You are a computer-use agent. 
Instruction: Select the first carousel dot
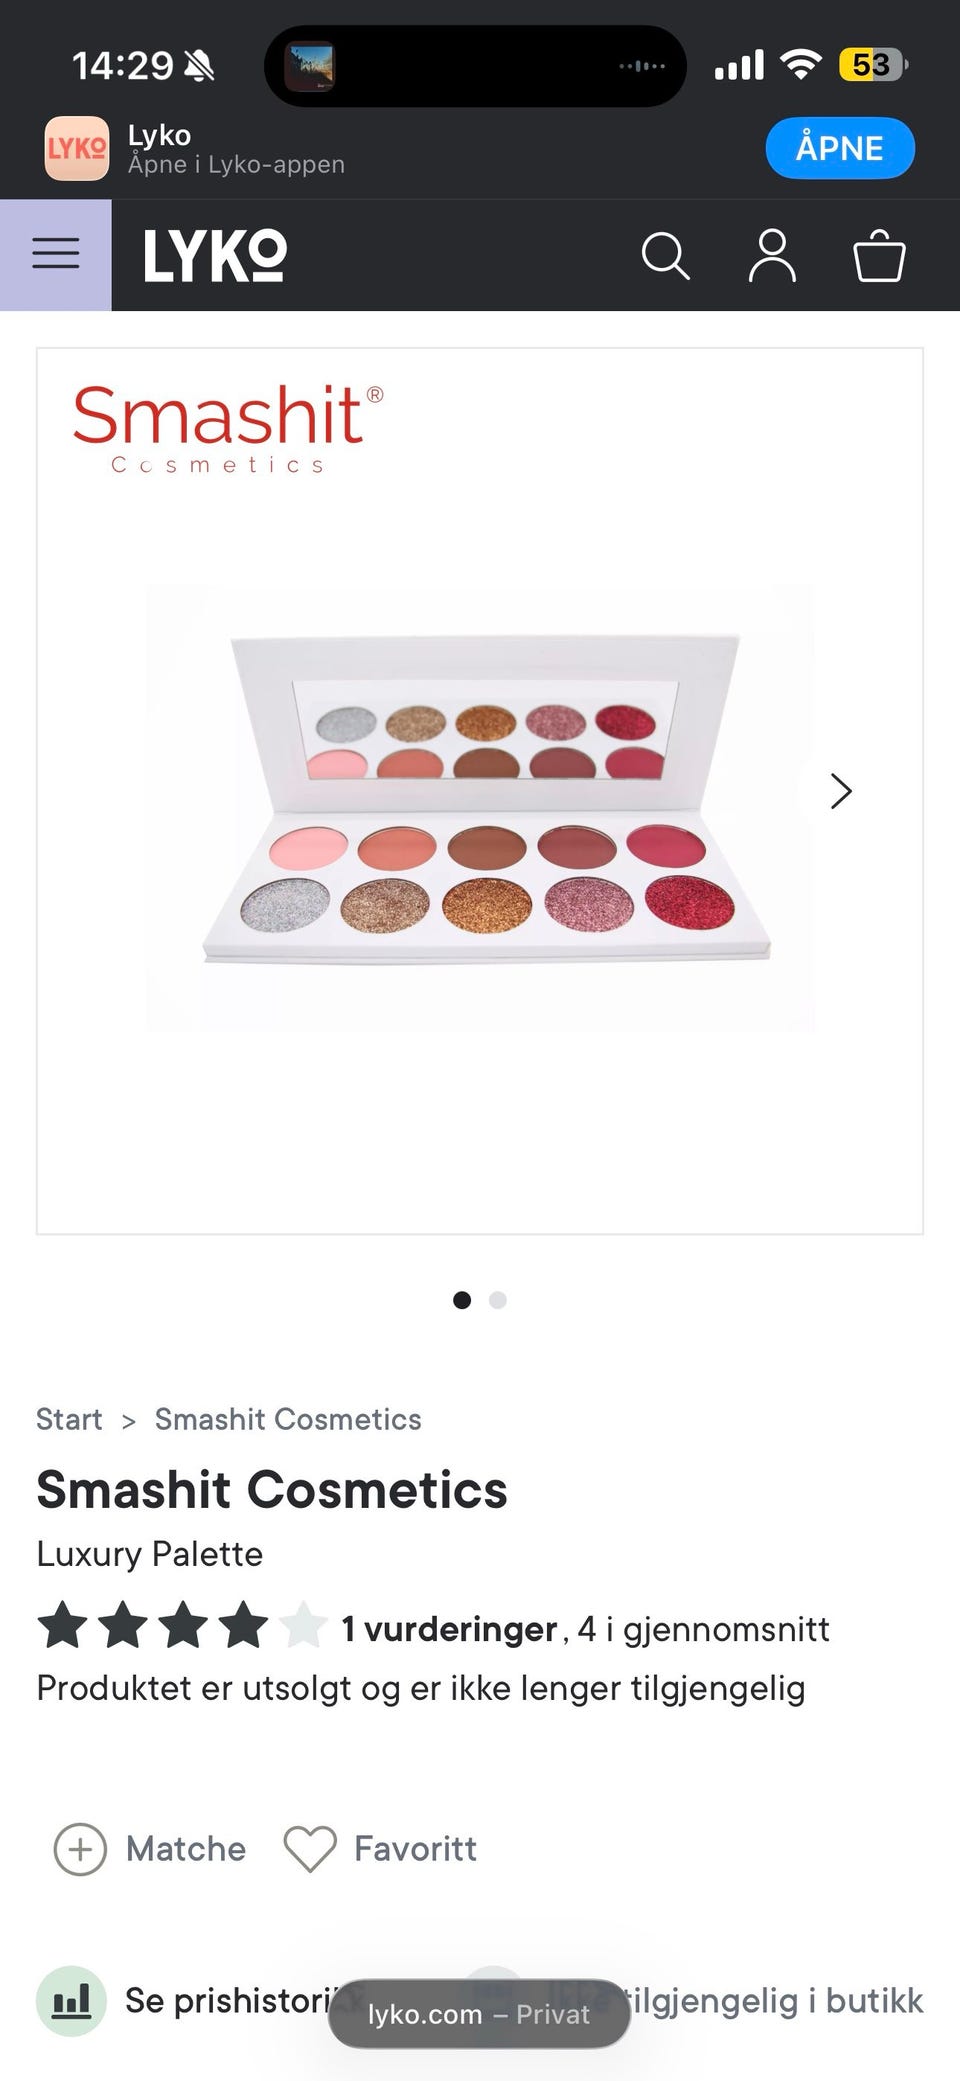click(462, 1300)
